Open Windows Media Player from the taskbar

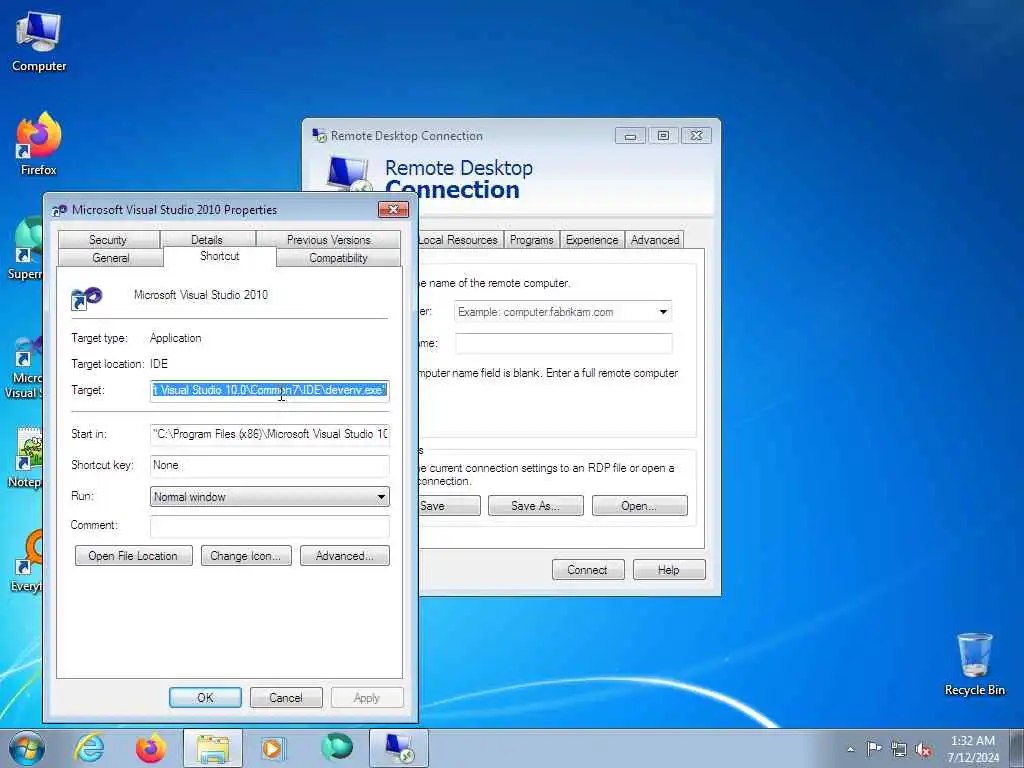(x=272, y=748)
